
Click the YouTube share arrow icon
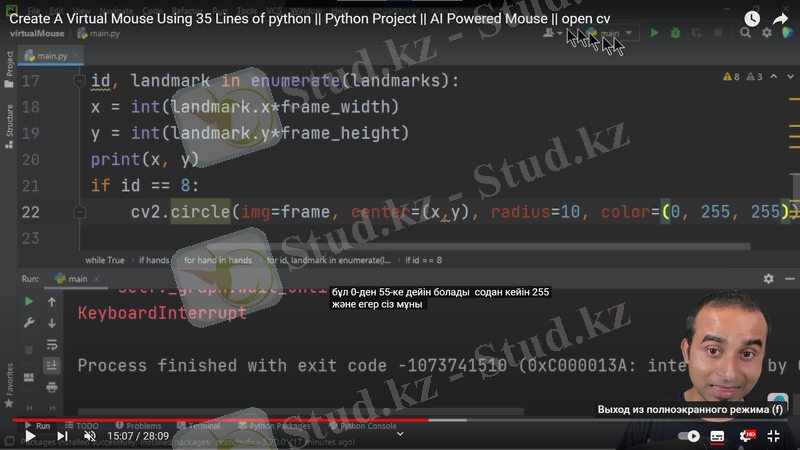point(781,19)
